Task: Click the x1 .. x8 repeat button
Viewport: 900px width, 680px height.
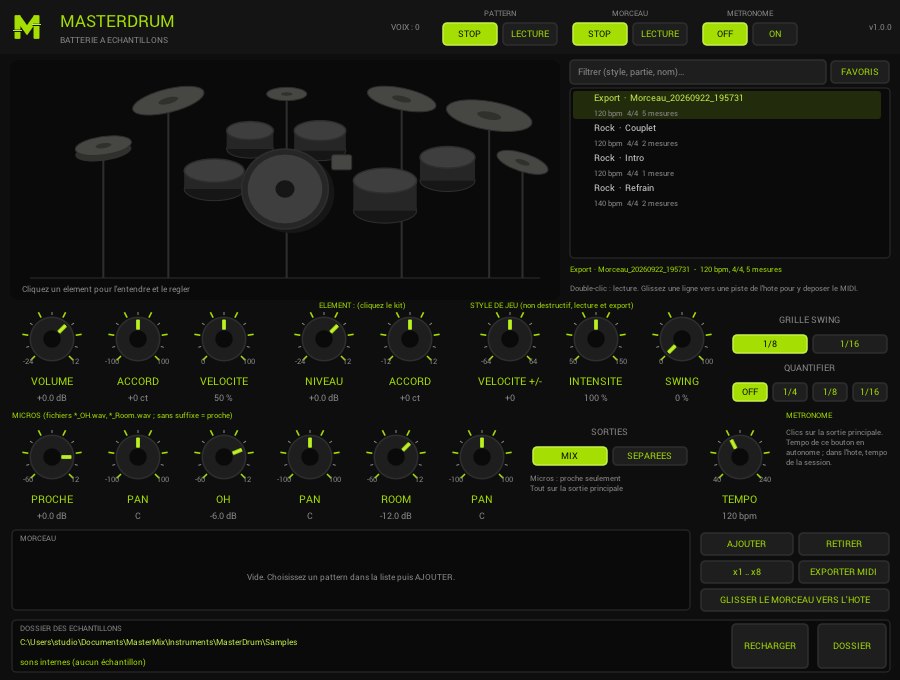Action: point(746,572)
